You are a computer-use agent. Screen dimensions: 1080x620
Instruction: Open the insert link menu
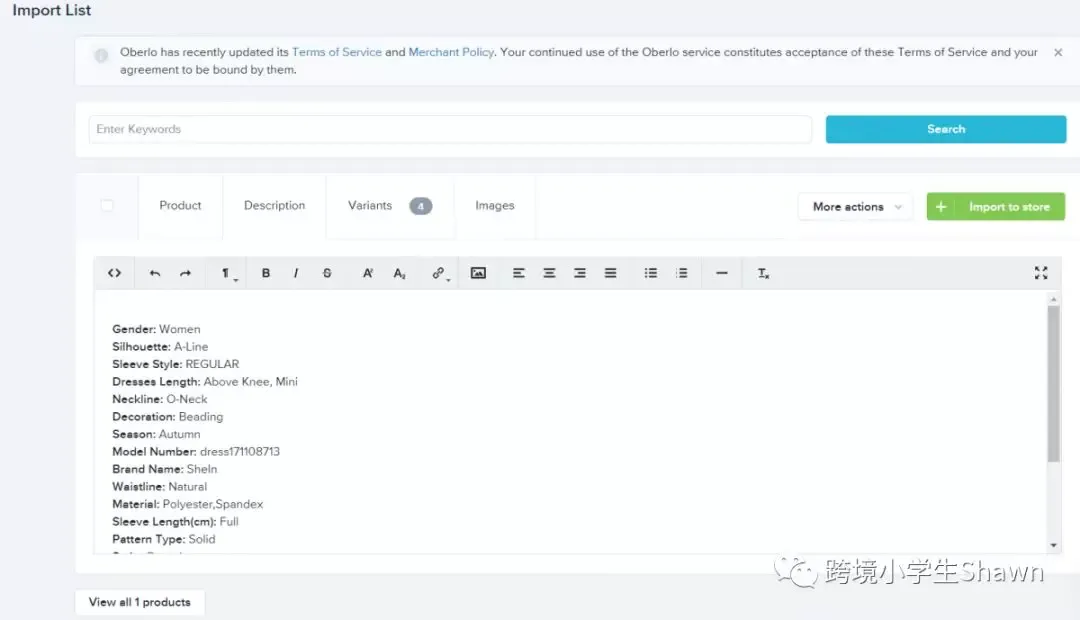pos(439,273)
